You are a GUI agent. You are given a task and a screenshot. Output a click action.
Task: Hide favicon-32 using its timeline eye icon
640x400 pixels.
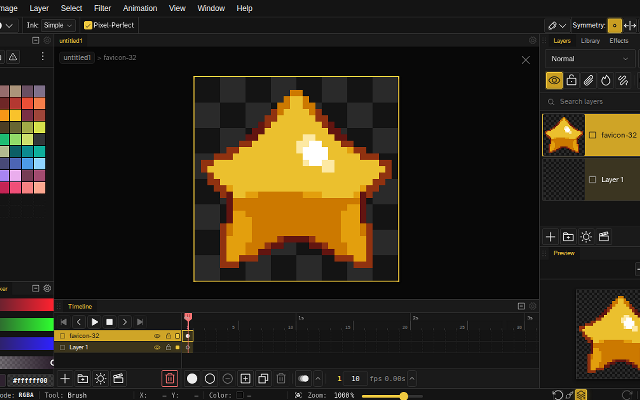[x=157, y=336]
